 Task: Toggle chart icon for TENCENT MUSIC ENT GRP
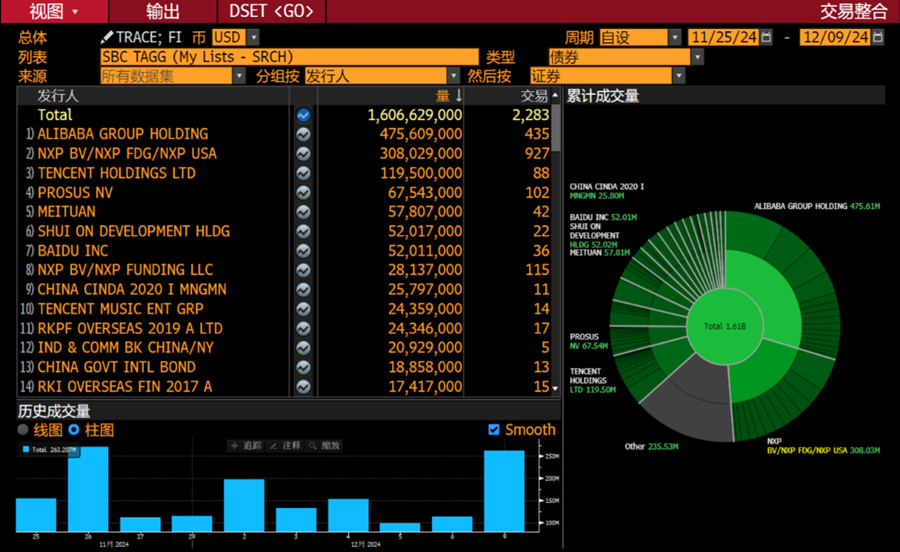[303, 309]
